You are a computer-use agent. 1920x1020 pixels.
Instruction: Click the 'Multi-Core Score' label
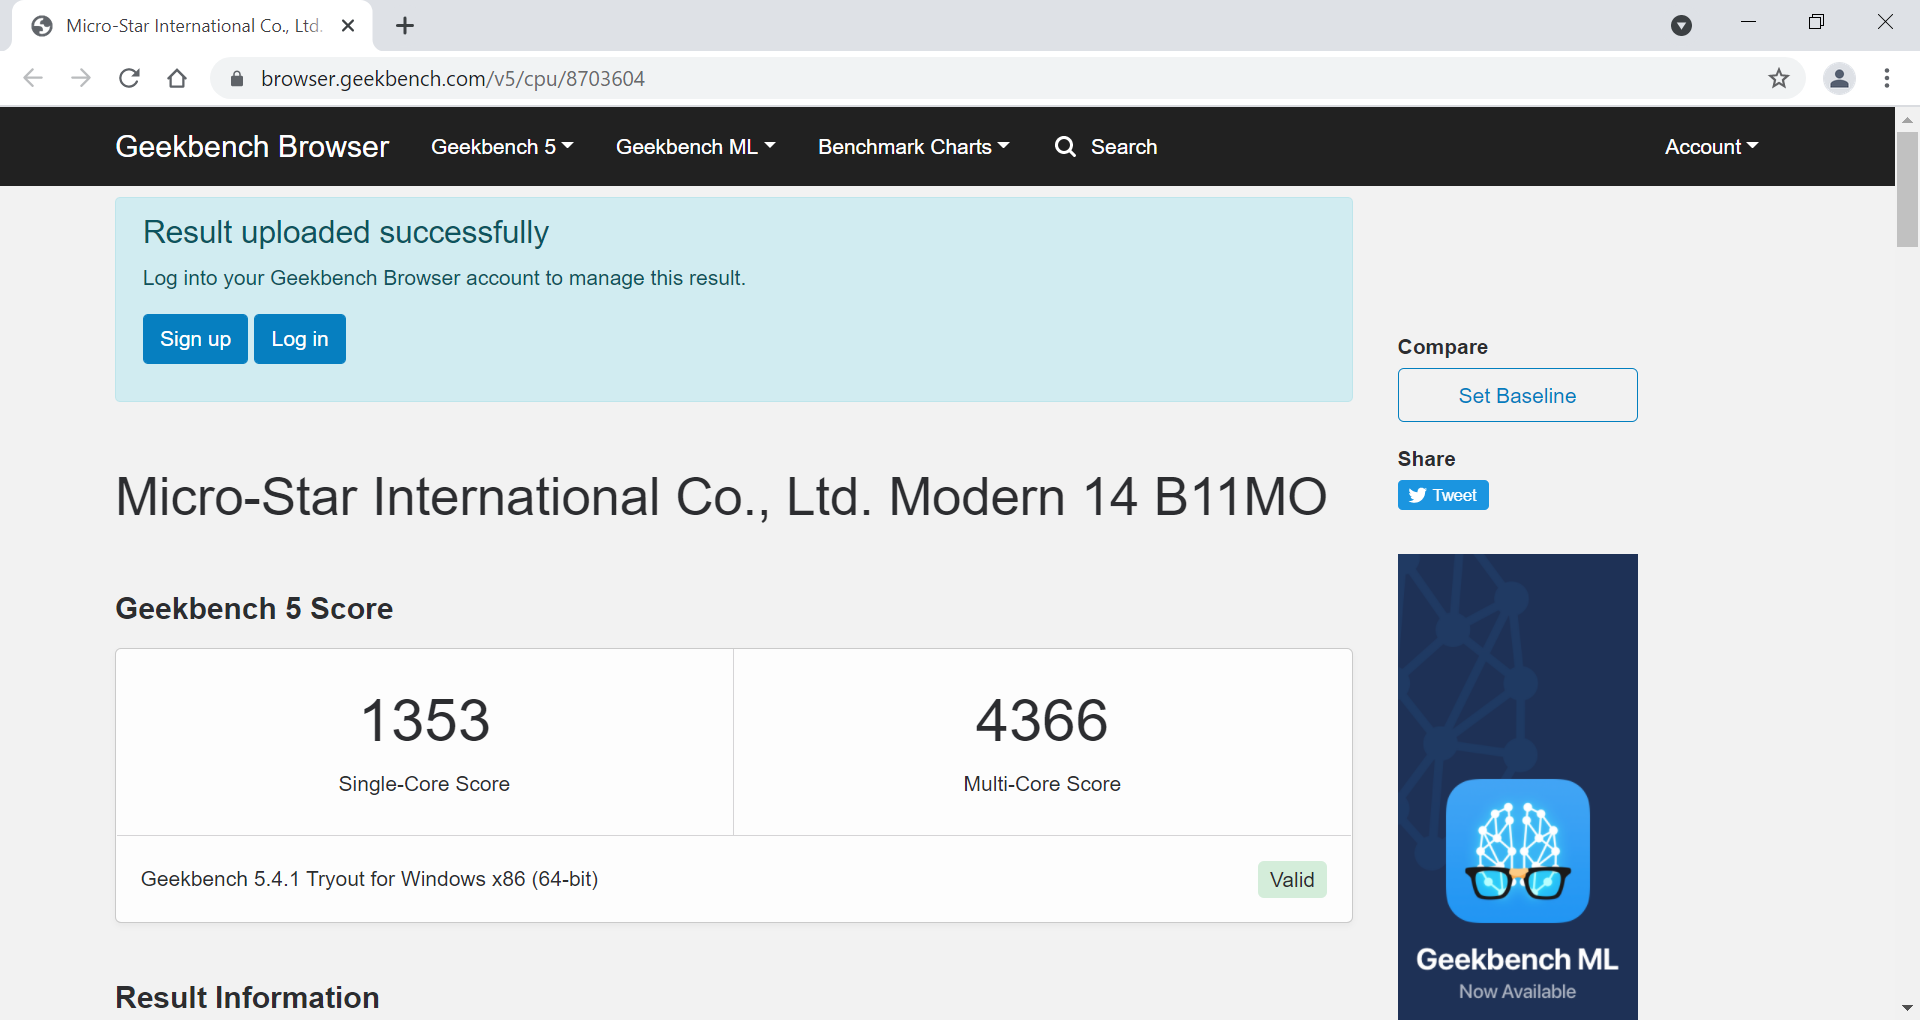pyautogui.click(x=1042, y=784)
